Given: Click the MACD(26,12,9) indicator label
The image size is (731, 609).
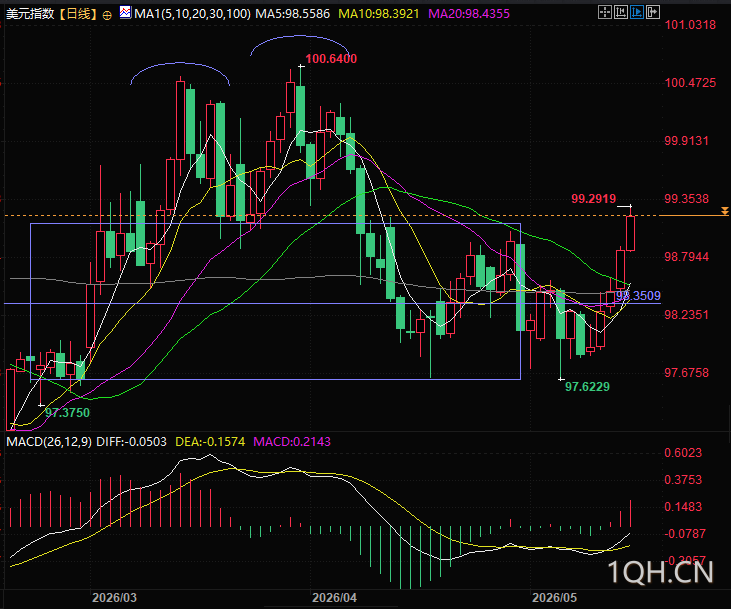Looking at the screenshot, I should click(49, 442).
